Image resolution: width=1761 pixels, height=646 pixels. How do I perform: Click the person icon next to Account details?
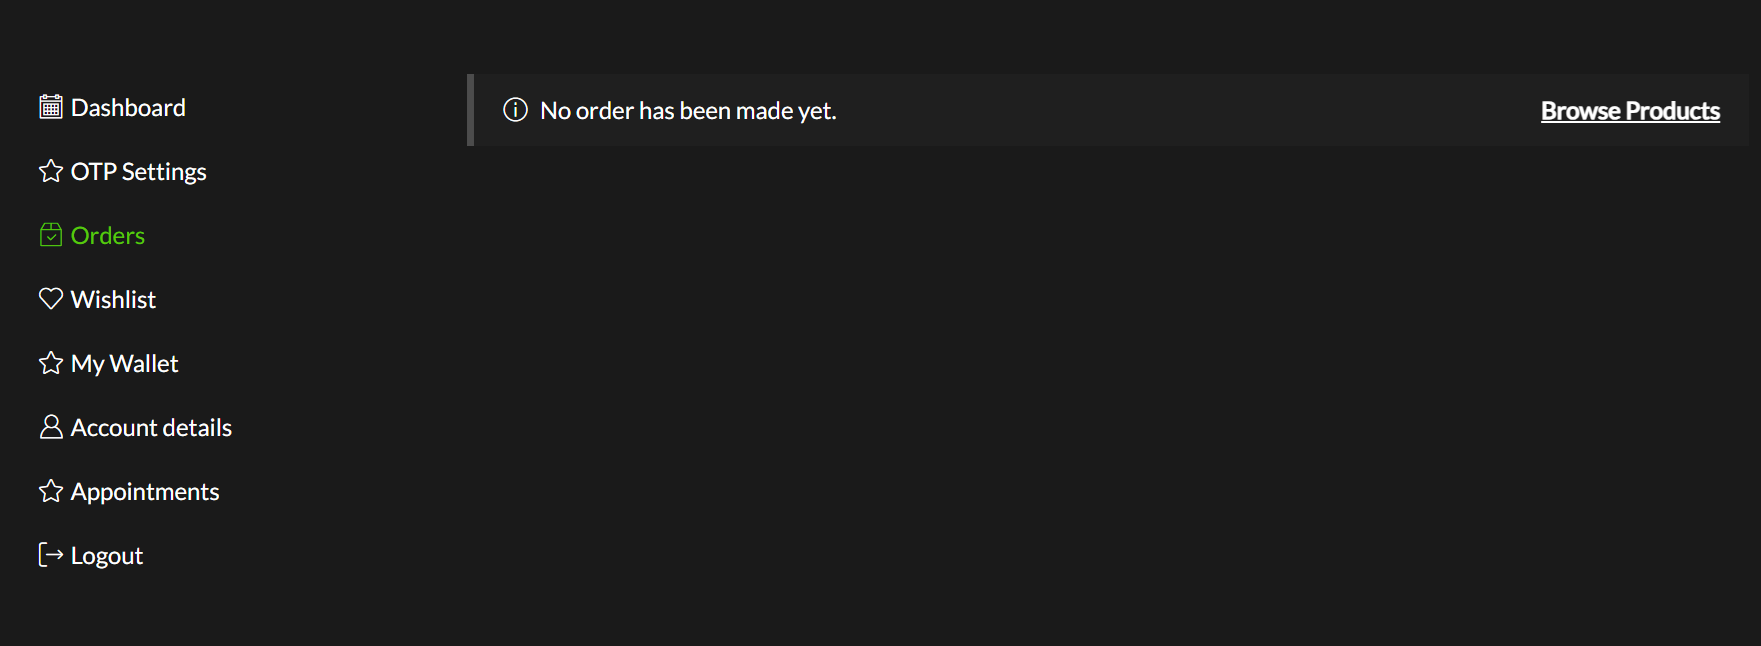[x=50, y=426]
